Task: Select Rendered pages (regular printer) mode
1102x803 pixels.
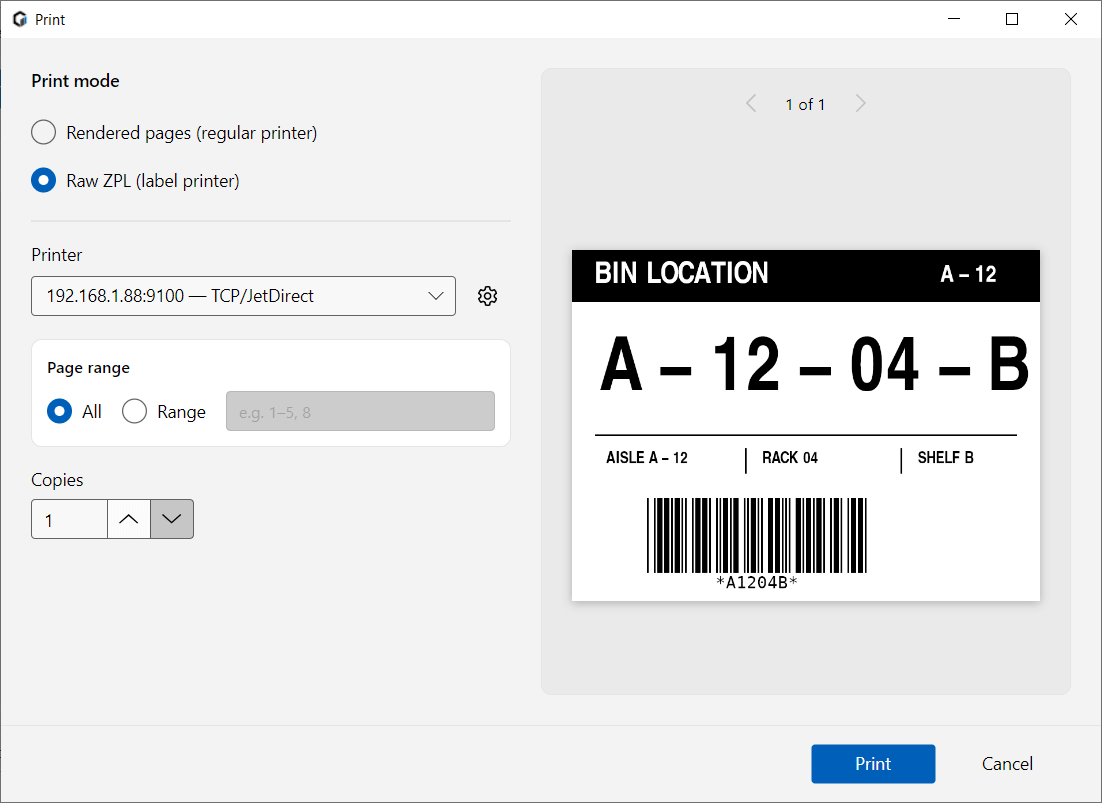Action: [174, 133]
